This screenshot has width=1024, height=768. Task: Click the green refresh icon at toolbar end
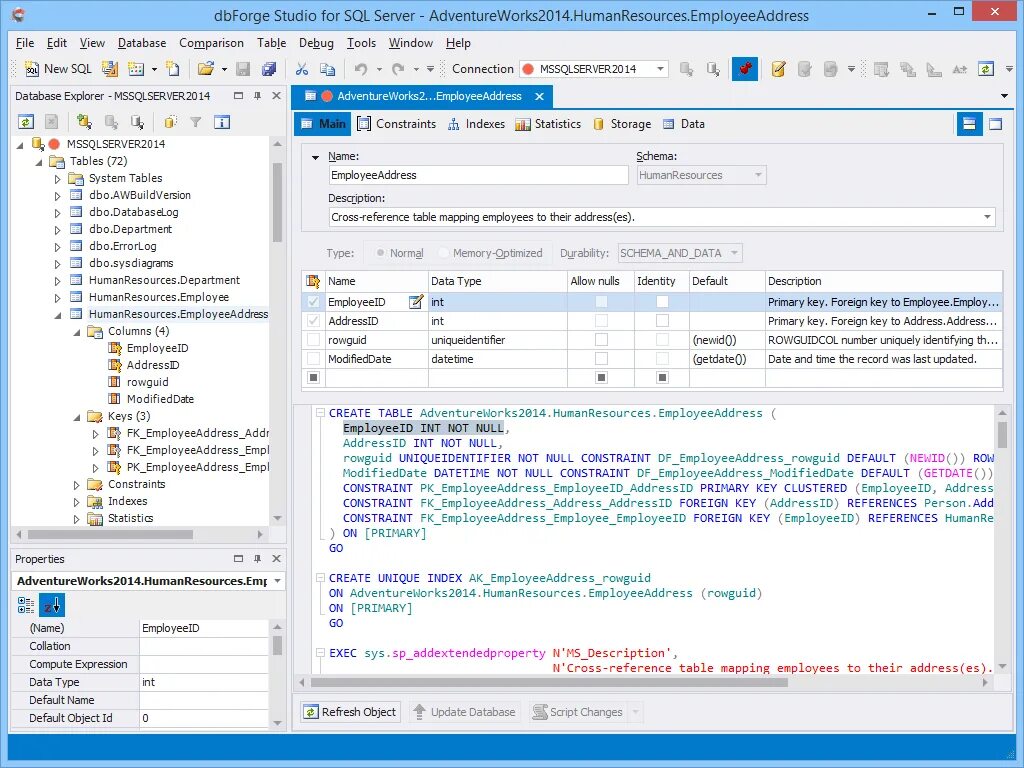click(985, 69)
